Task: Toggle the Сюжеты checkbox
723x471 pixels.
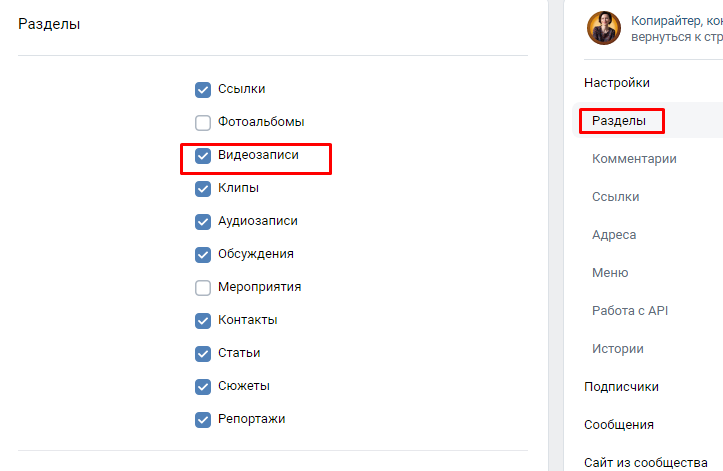Action: click(x=203, y=386)
